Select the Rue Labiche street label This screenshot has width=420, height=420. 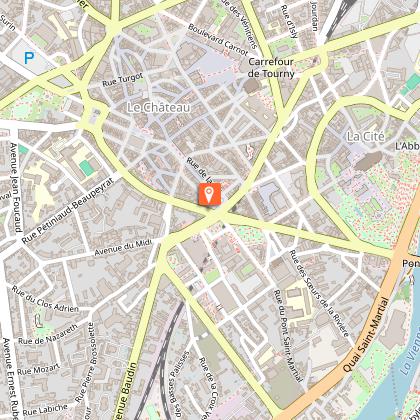pyautogui.click(x=45, y=410)
